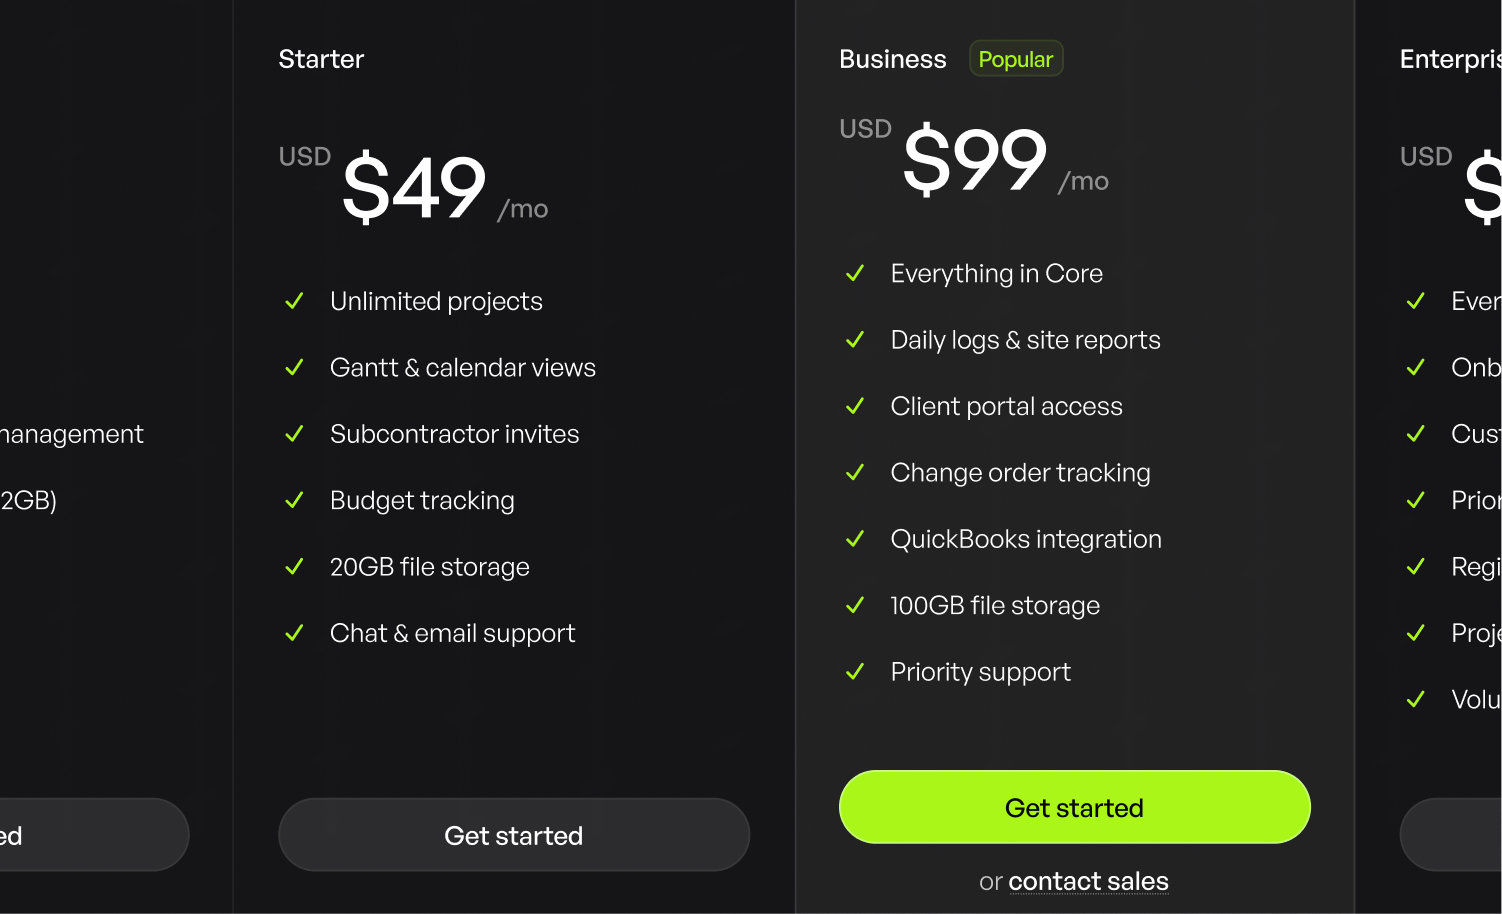The image size is (1502, 914).
Task: Click Get started under the Starter plan
Action: pyautogui.click(x=514, y=835)
